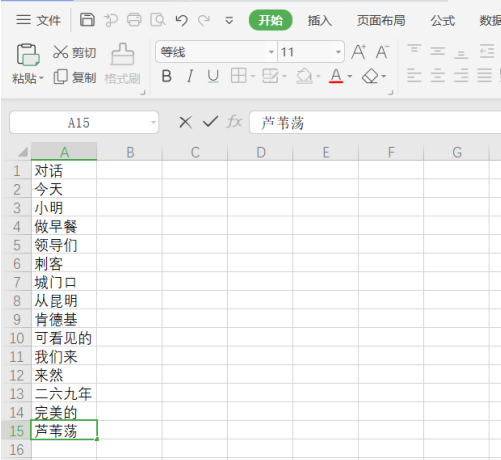Confirm the entry with the checkmark button
The image size is (501, 460).
coord(210,122)
